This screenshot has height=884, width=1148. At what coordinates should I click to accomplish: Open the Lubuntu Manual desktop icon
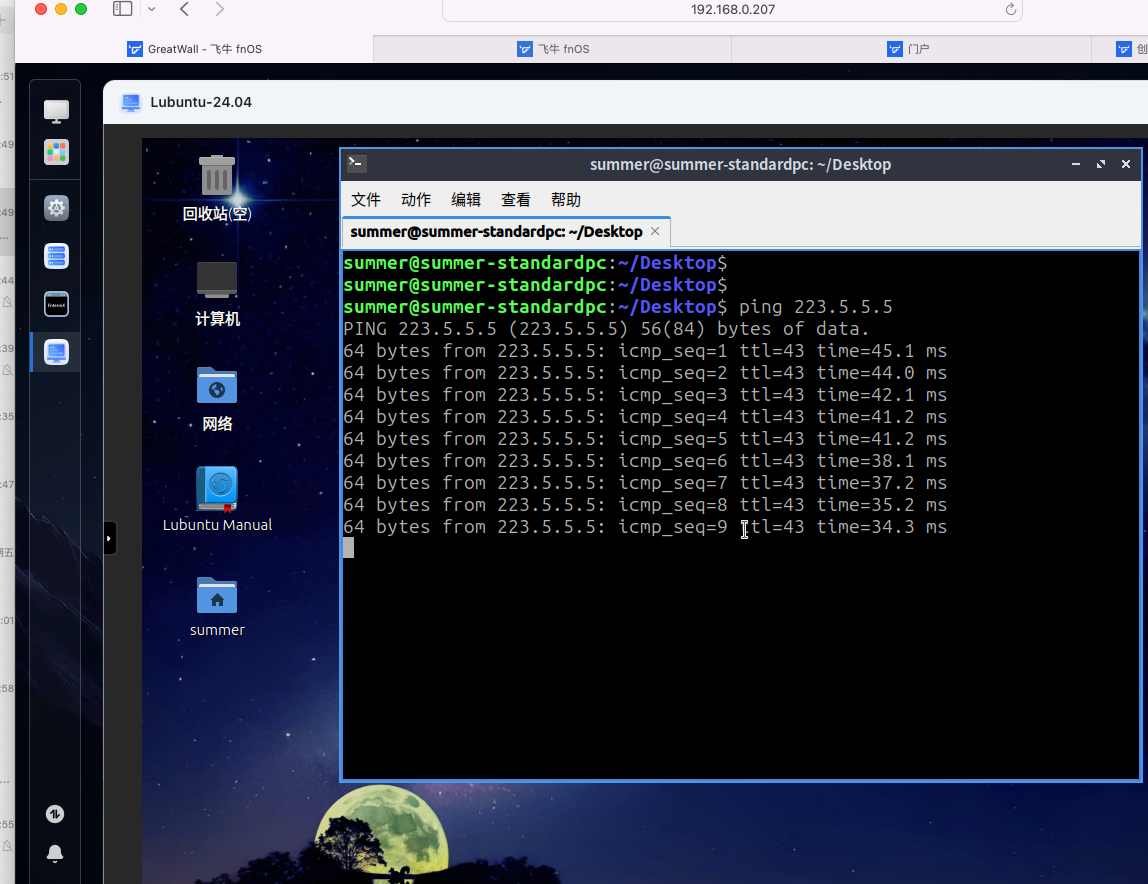click(217, 490)
